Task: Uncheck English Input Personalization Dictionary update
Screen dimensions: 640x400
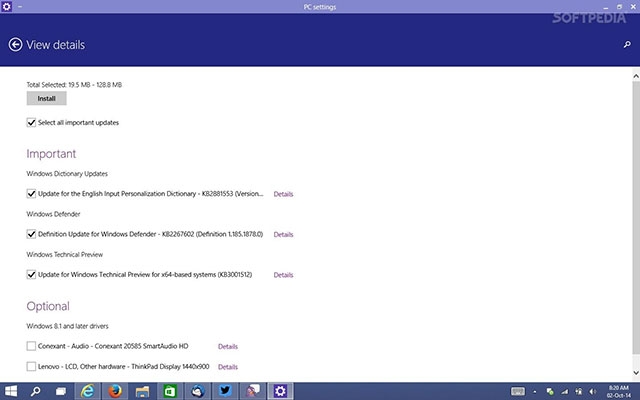Action: [x=31, y=193]
